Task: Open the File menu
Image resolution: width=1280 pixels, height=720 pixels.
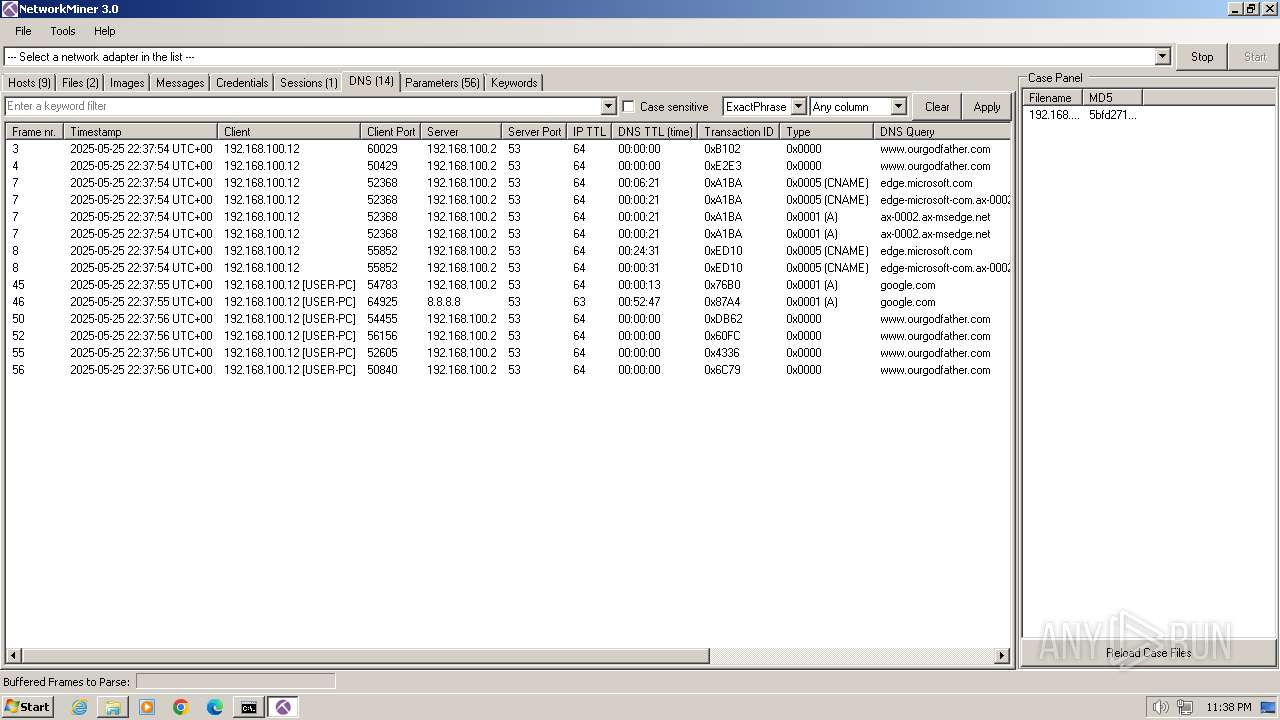Action: coord(23,31)
